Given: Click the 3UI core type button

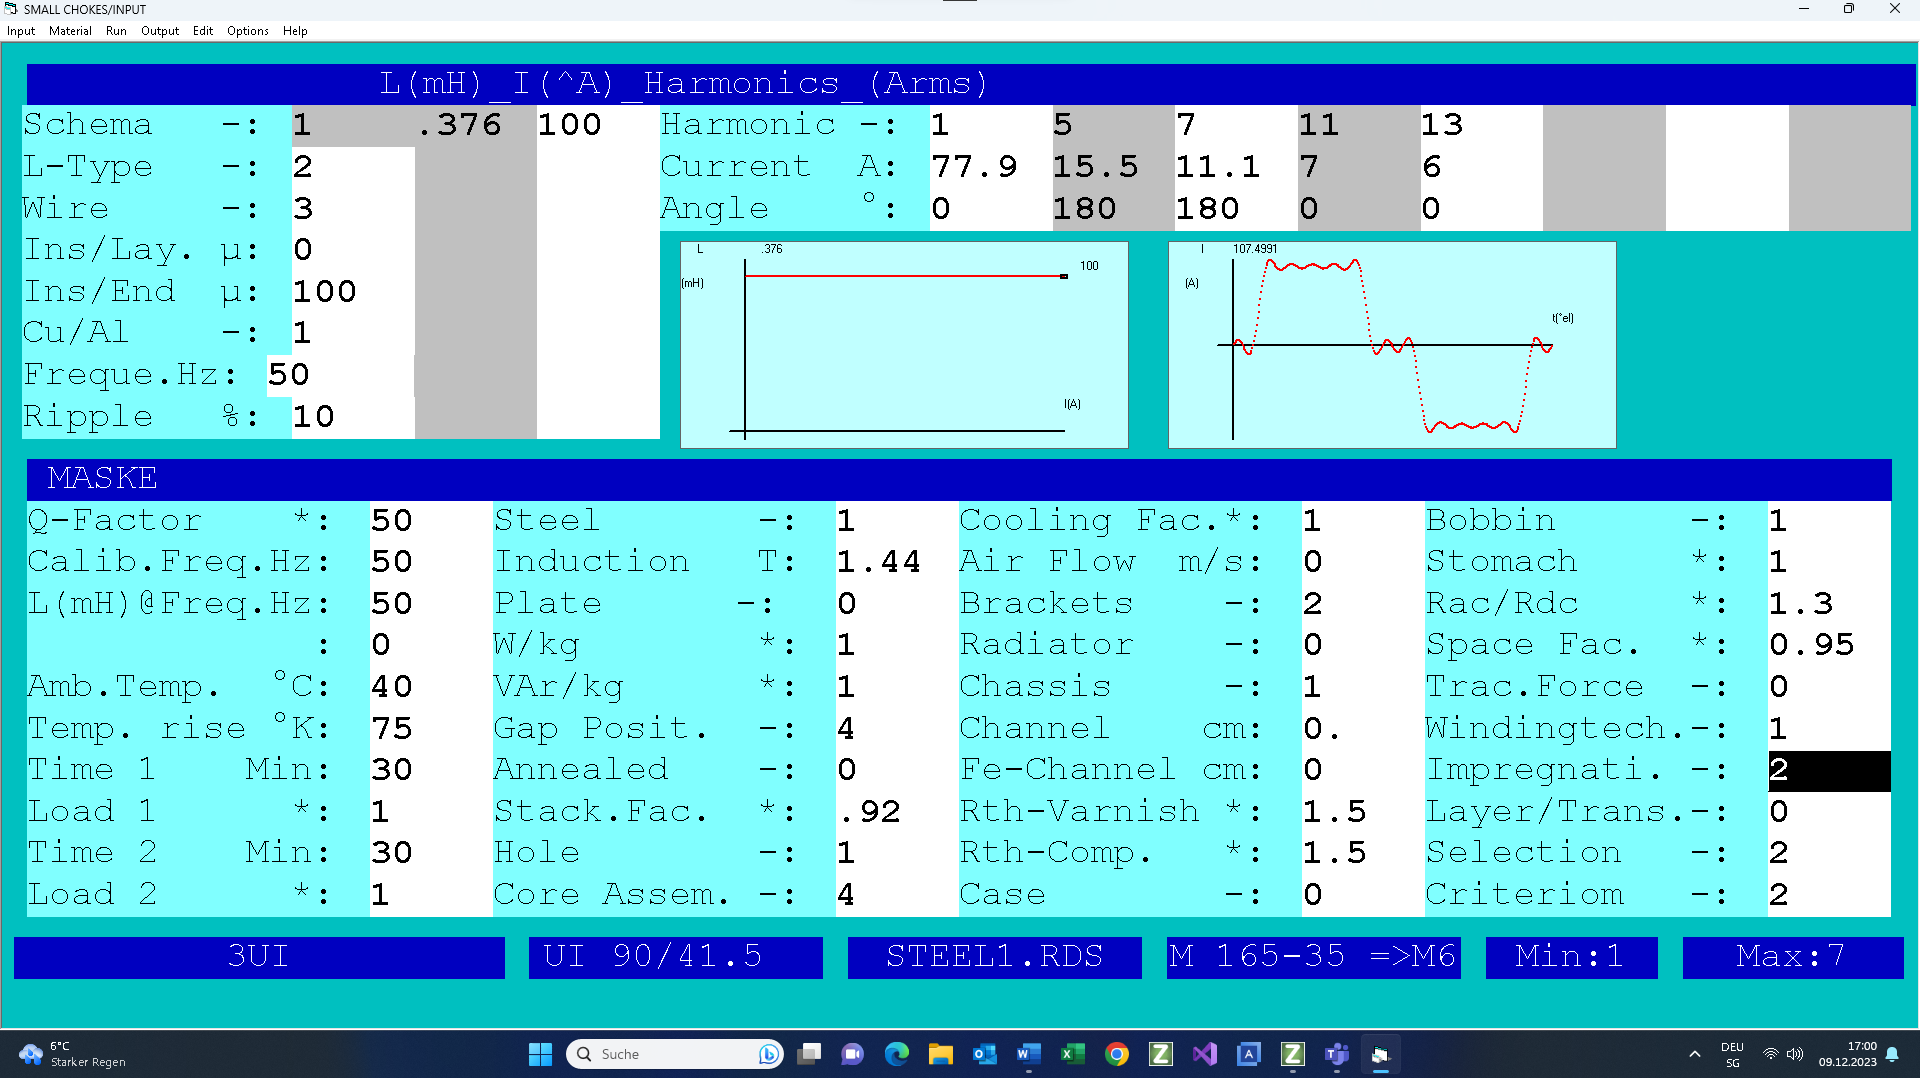Looking at the screenshot, I should point(259,957).
